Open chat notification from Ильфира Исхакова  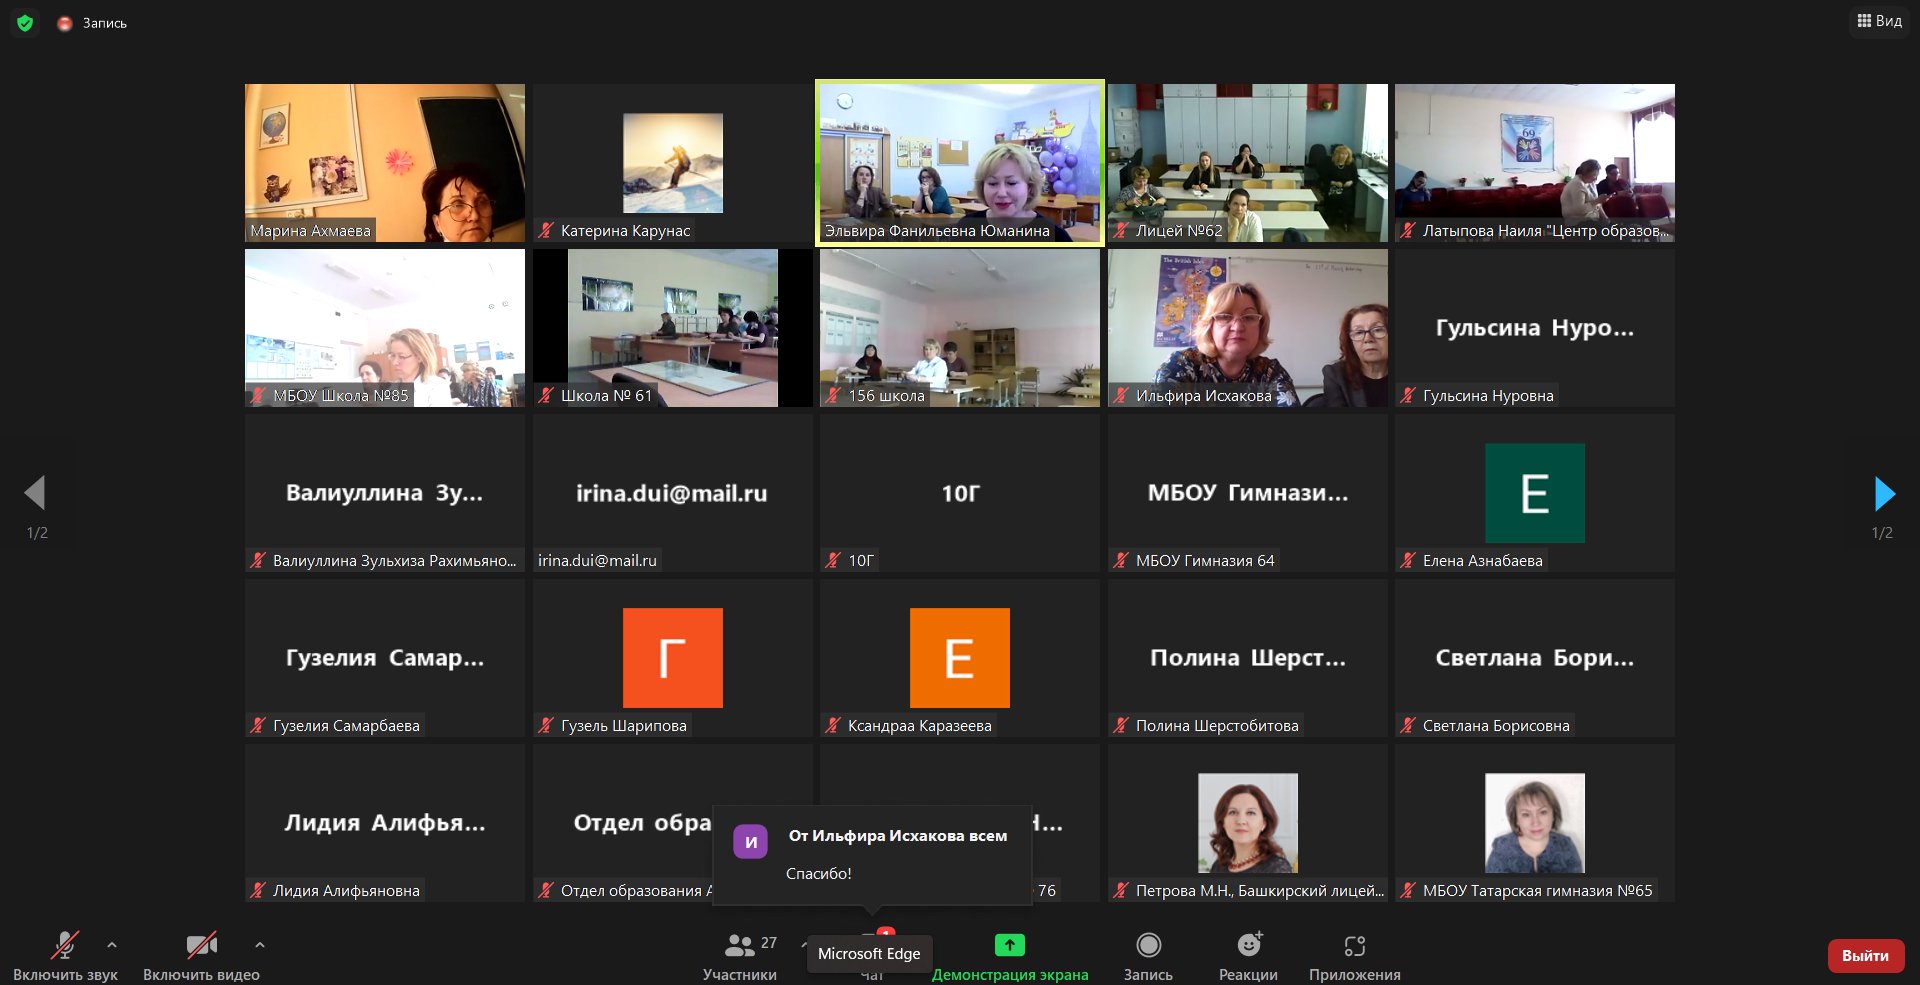872,855
